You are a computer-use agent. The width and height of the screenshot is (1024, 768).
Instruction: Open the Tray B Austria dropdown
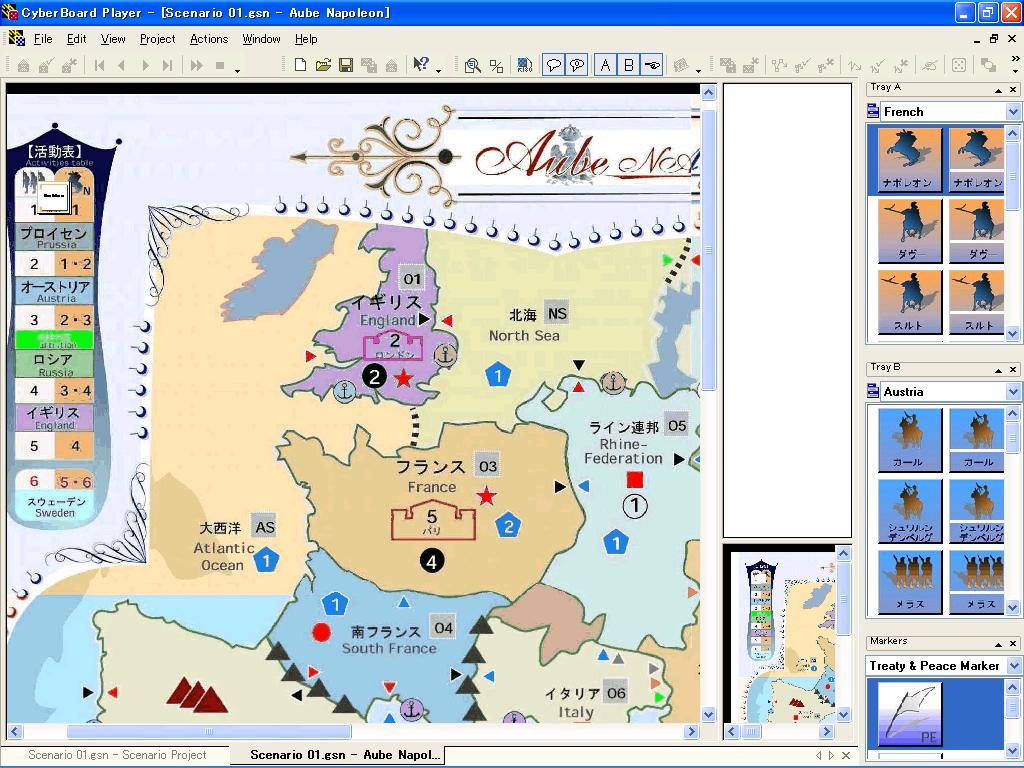click(1013, 392)
